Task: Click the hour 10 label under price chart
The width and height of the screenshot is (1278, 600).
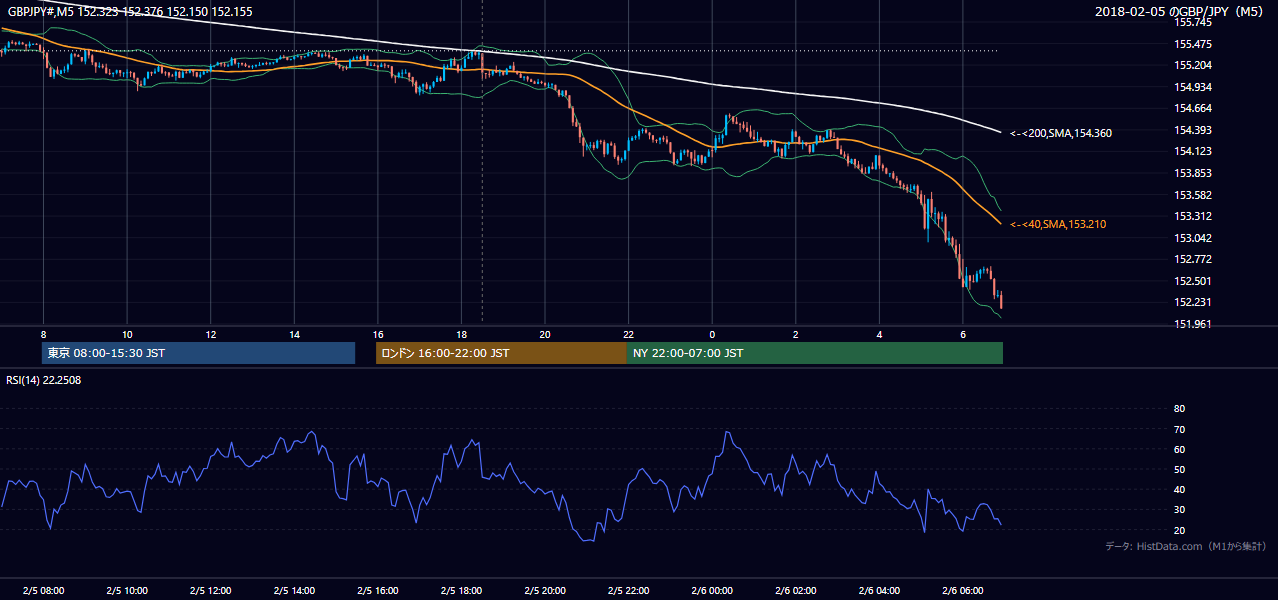Action: click(x=127, y=334)
